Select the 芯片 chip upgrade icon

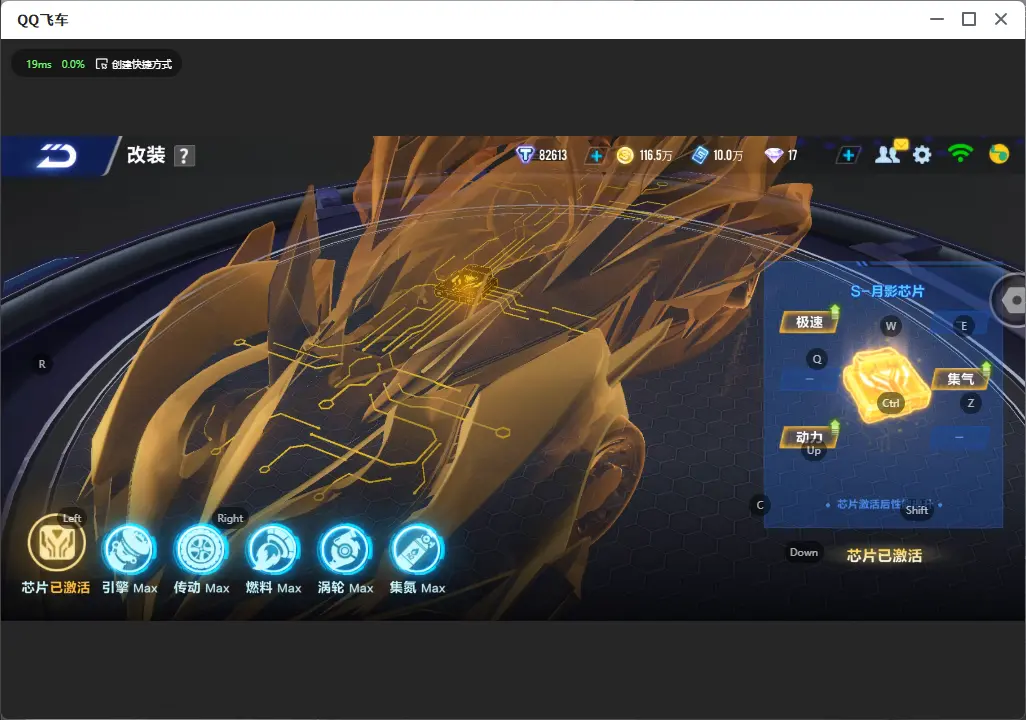point(57,543)
